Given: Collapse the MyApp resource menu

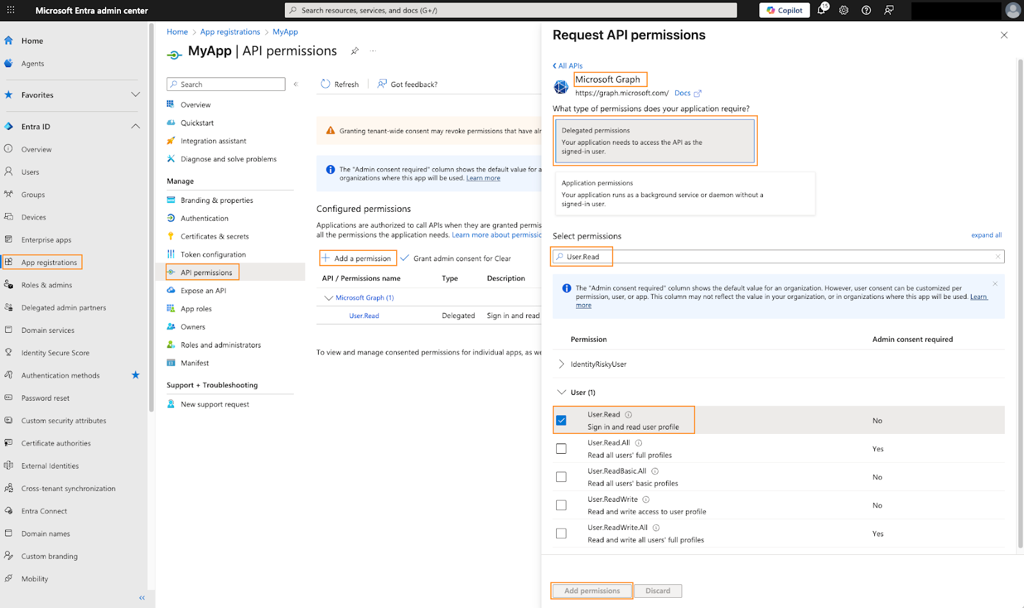Looking at the screenshot, I should point(296,84).
